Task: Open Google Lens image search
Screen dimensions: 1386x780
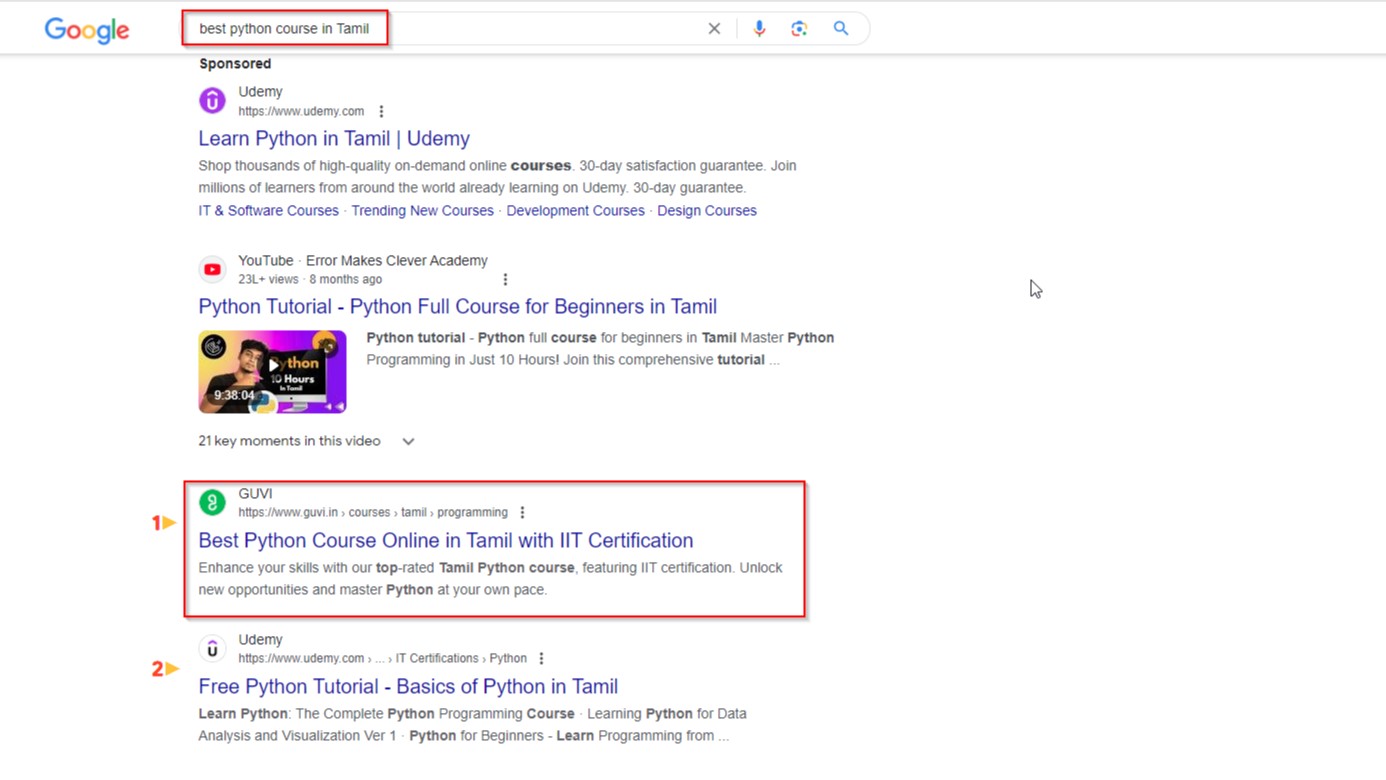Action: click(799, 28)
